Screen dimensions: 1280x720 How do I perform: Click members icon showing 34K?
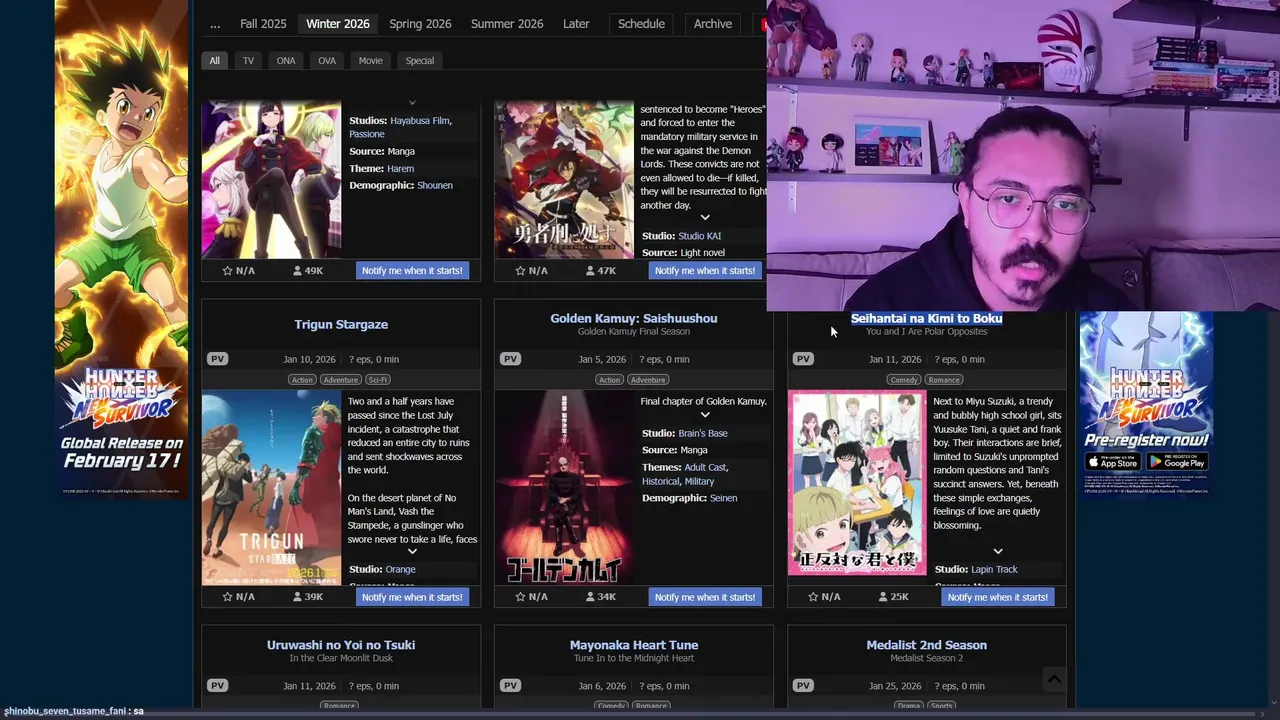click(591, 597)
